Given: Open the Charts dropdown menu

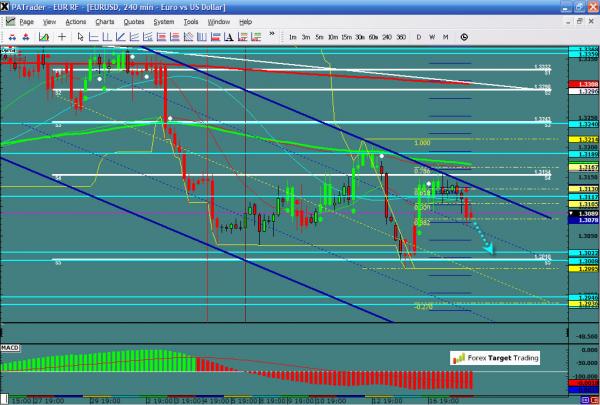Looking at the screenshot, I should [104, 21].
